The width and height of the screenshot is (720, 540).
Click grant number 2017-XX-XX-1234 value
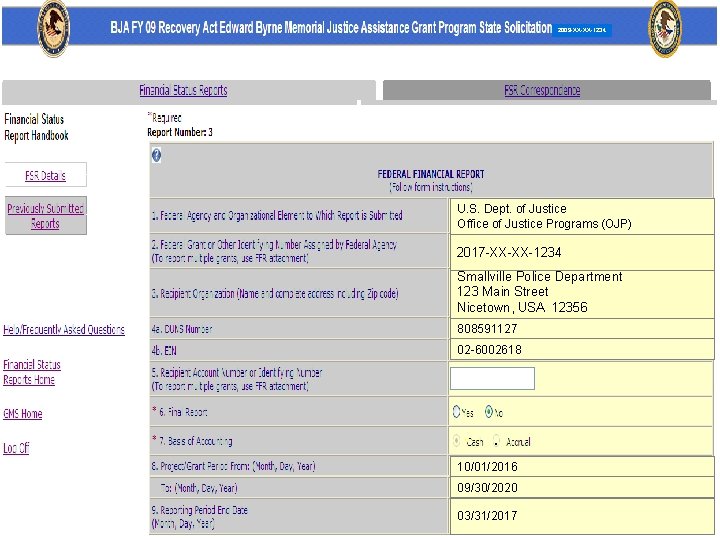pyautogui.click(x=509, y=252)
